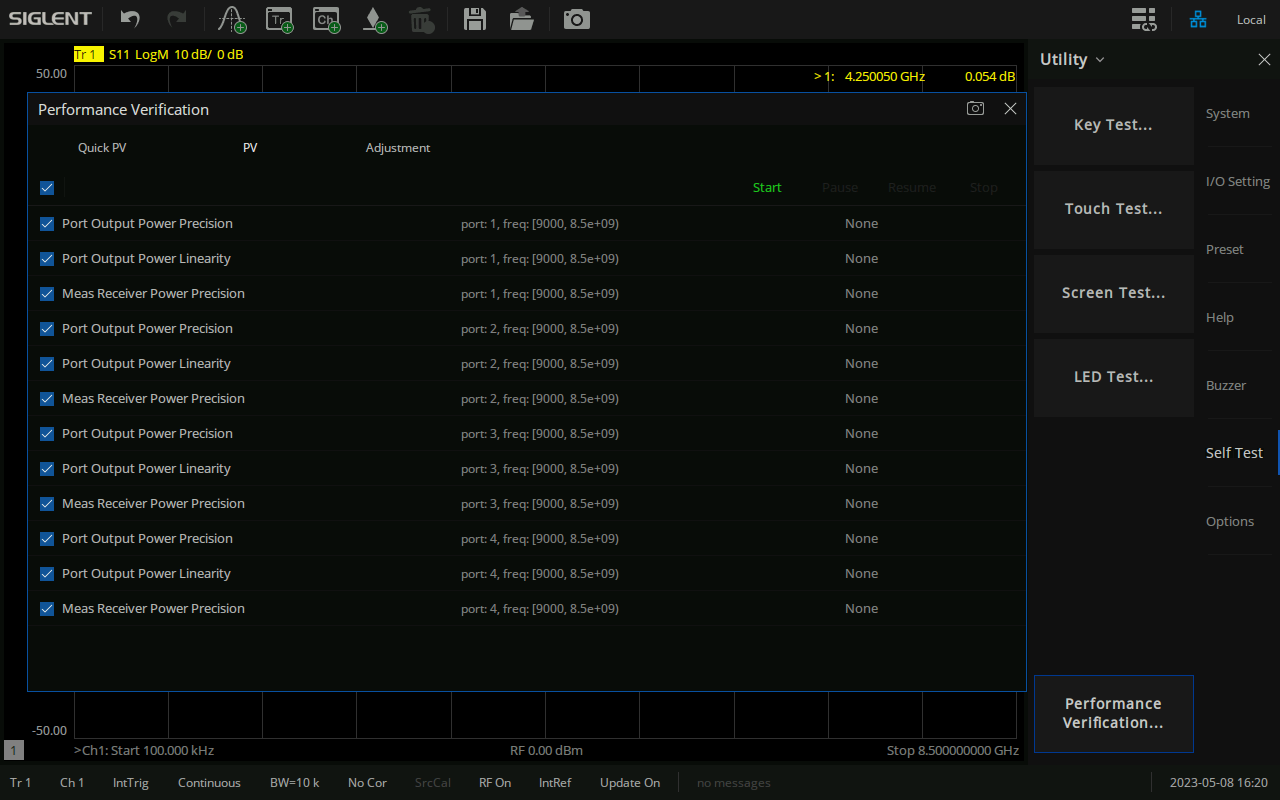This screenshot has height=800, width=1280.
Task: Expand the Utility menu dropdown
Action: 1072,60
